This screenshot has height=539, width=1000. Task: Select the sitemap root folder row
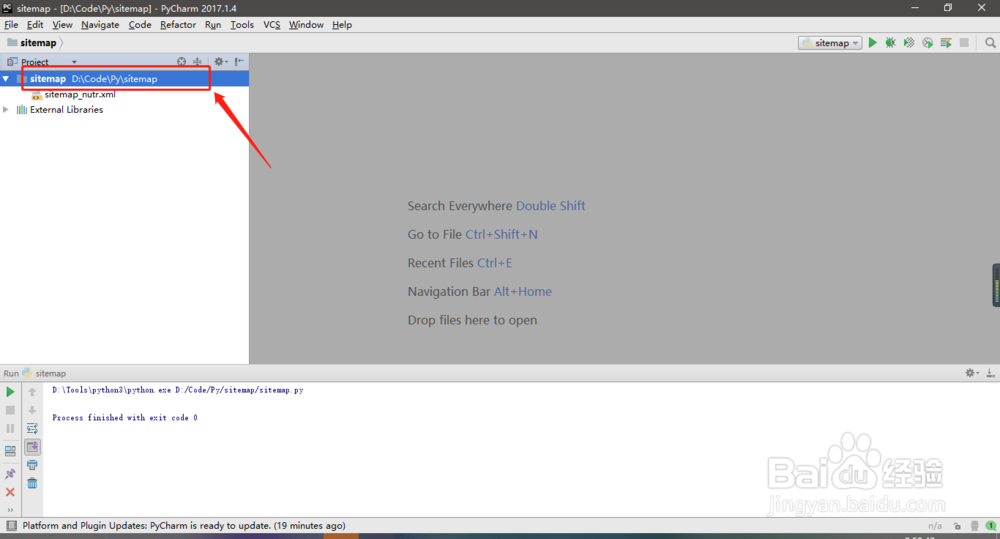[x=124, y=78]
